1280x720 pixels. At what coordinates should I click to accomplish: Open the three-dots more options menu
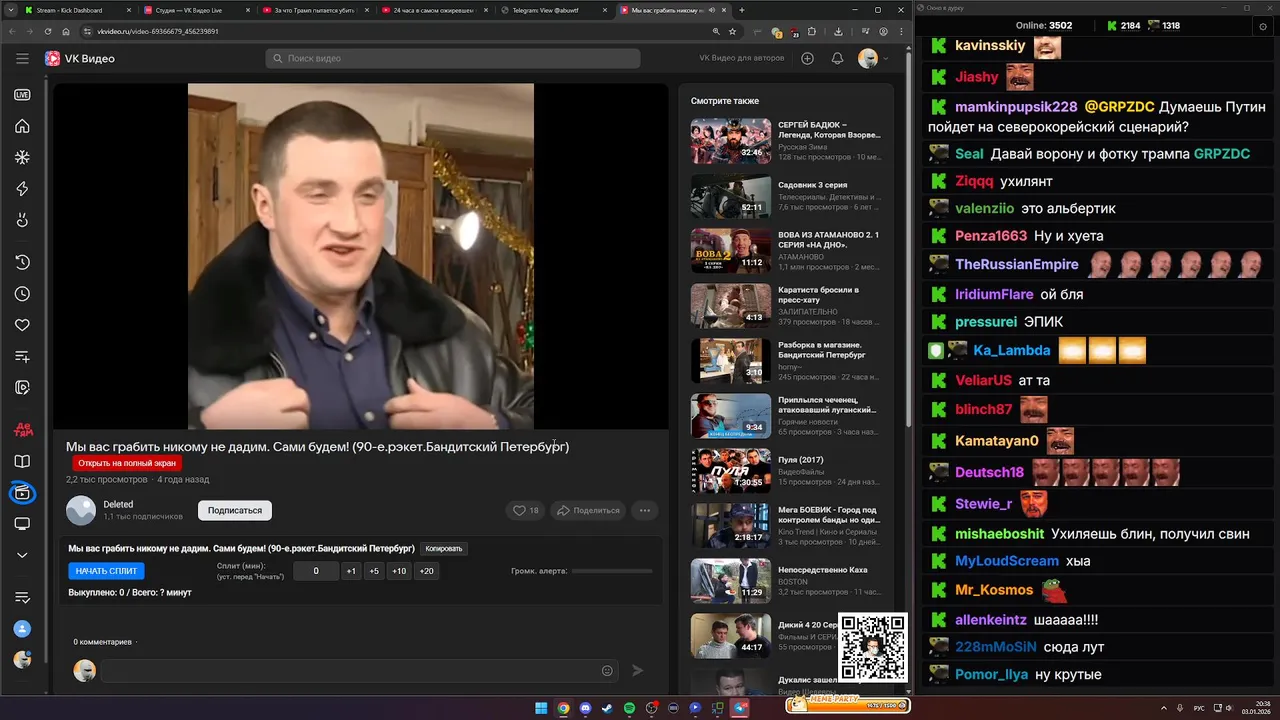pyautogui.click(x=645, y=510)
